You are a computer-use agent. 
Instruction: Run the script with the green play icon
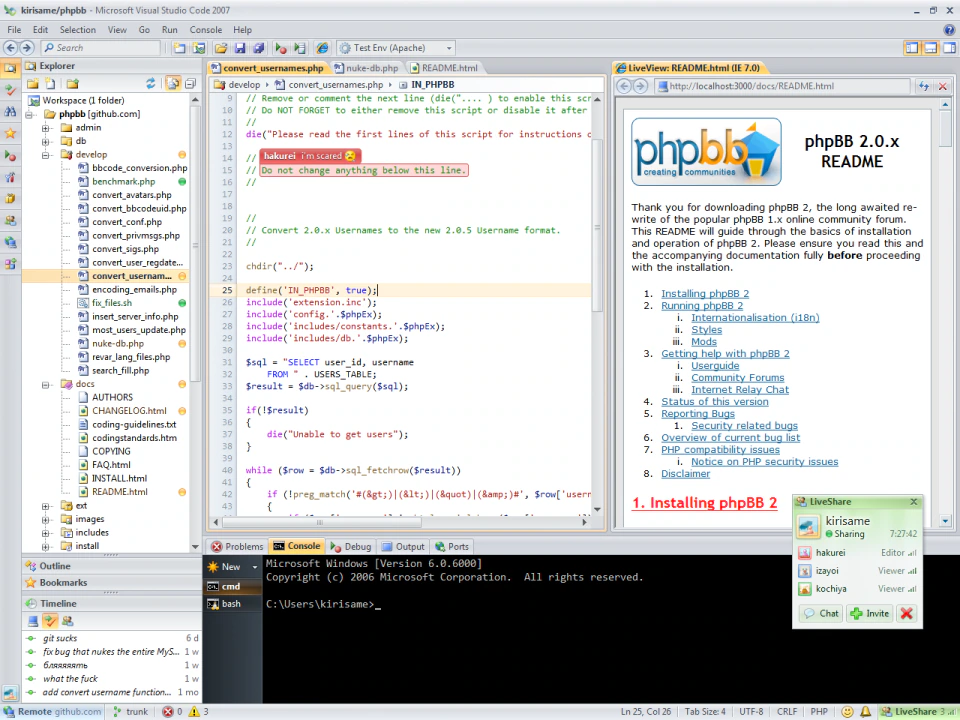click(x=281, y=48)
